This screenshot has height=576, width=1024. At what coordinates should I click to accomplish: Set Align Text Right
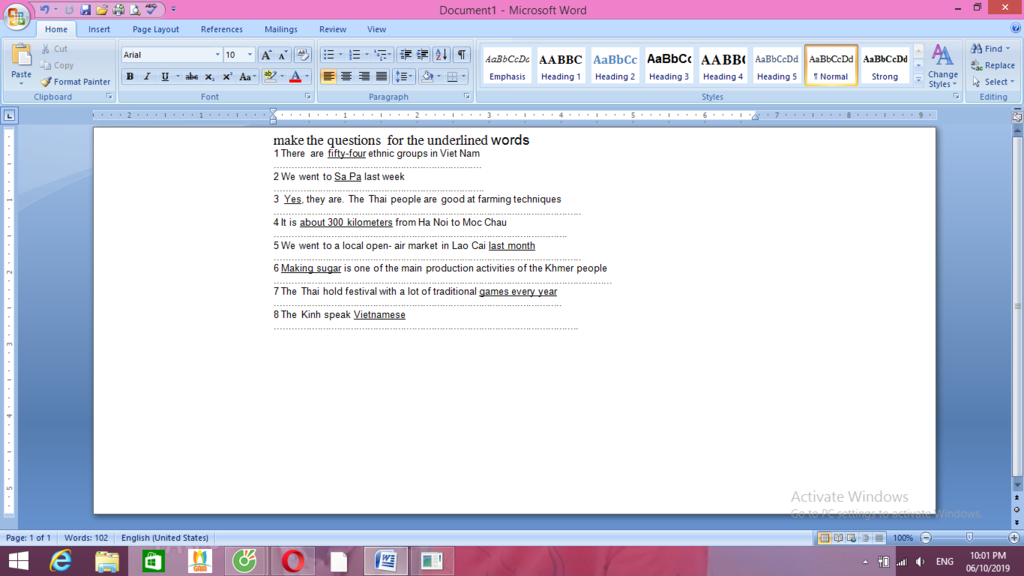click(x=364, y=76)
